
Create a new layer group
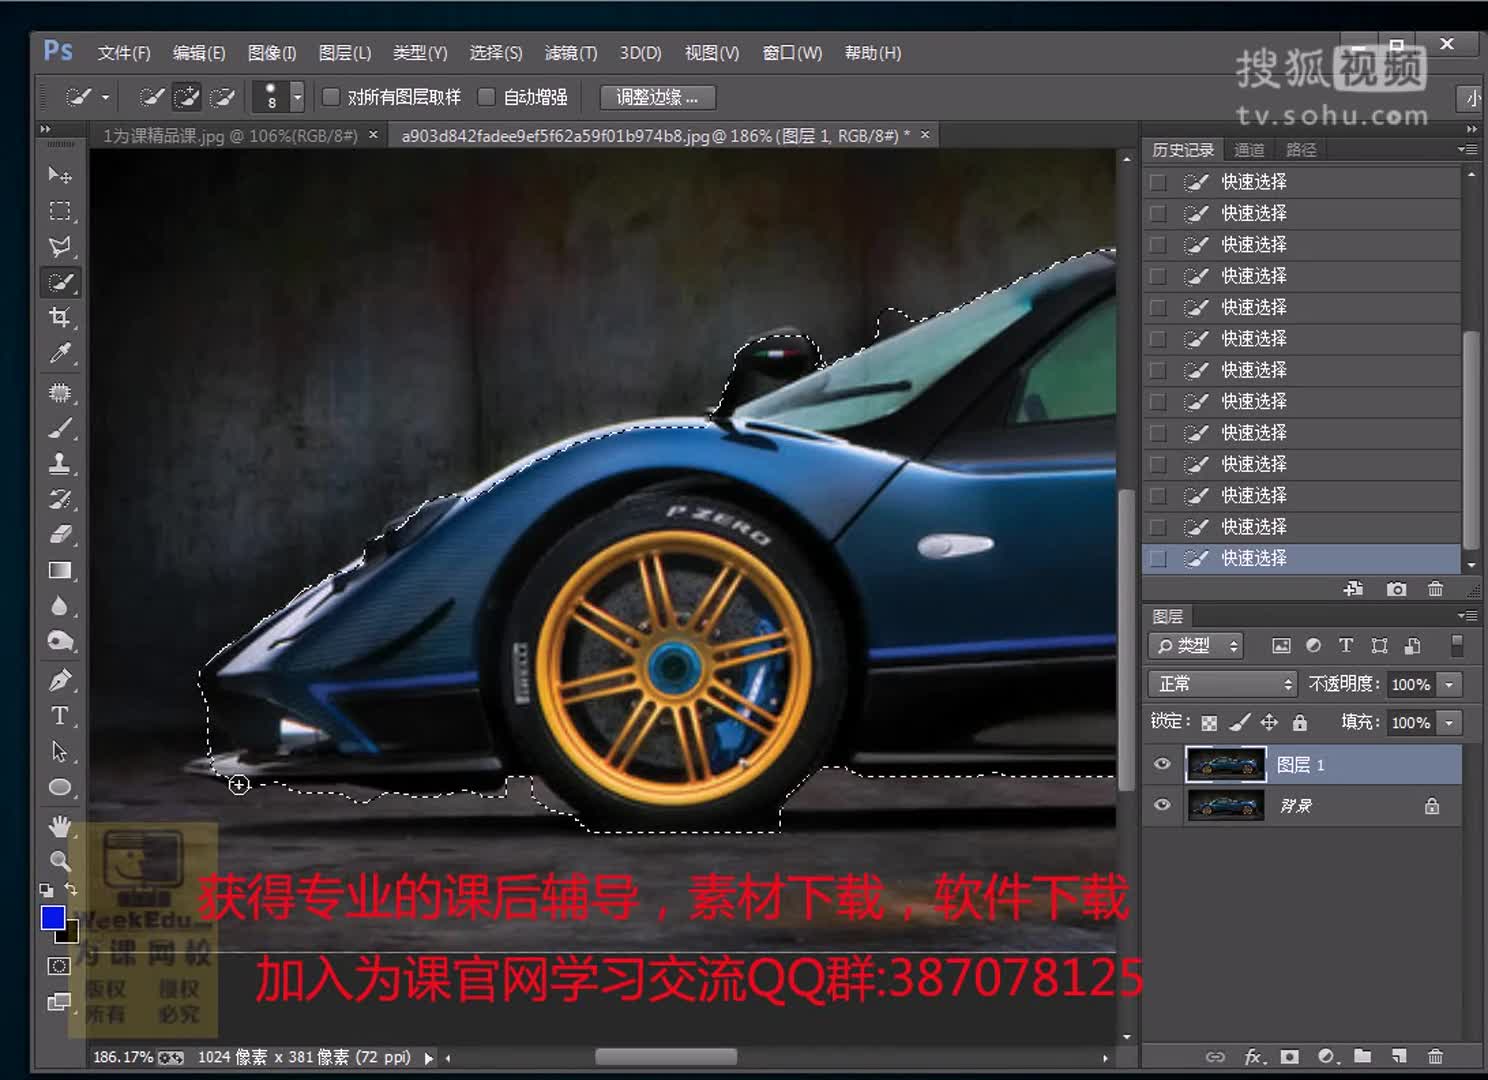click(x=1363, y=1056)
